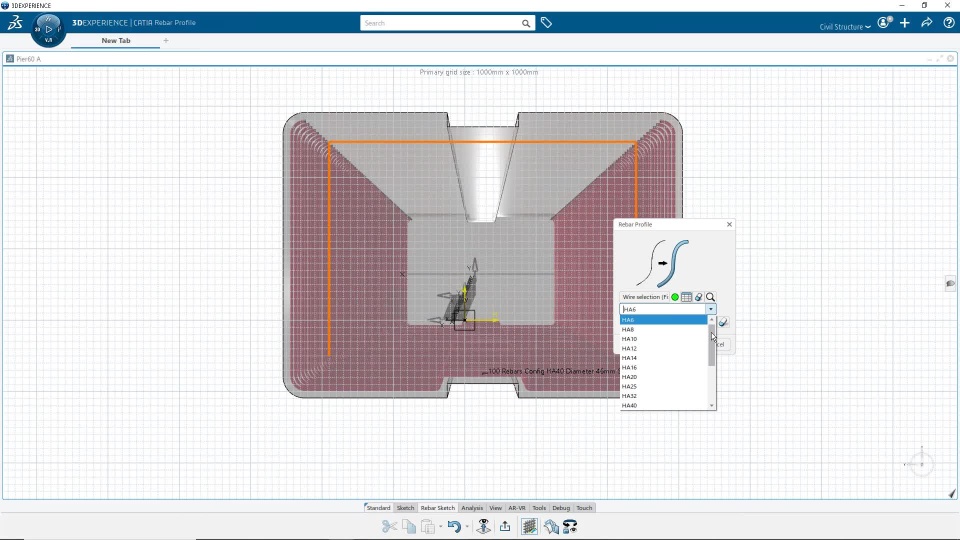This screenshot has height=540, width=960.
Task: Click in the top Search field
Action: (x=440, y=23)
